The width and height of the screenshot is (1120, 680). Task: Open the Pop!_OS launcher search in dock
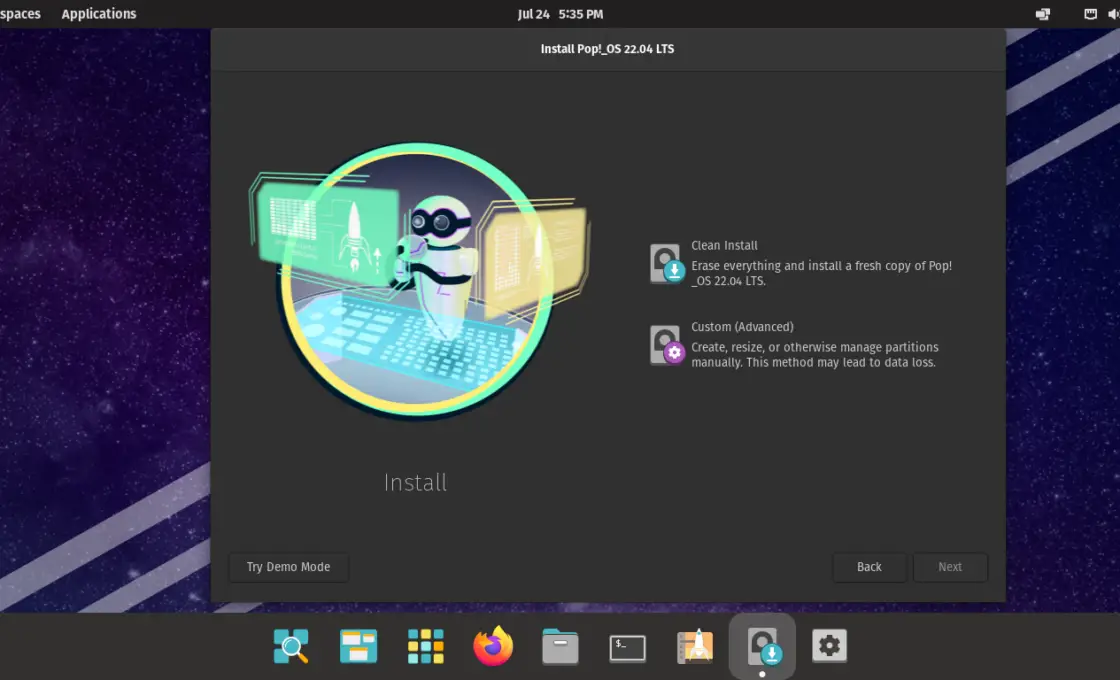coord(291,647)
